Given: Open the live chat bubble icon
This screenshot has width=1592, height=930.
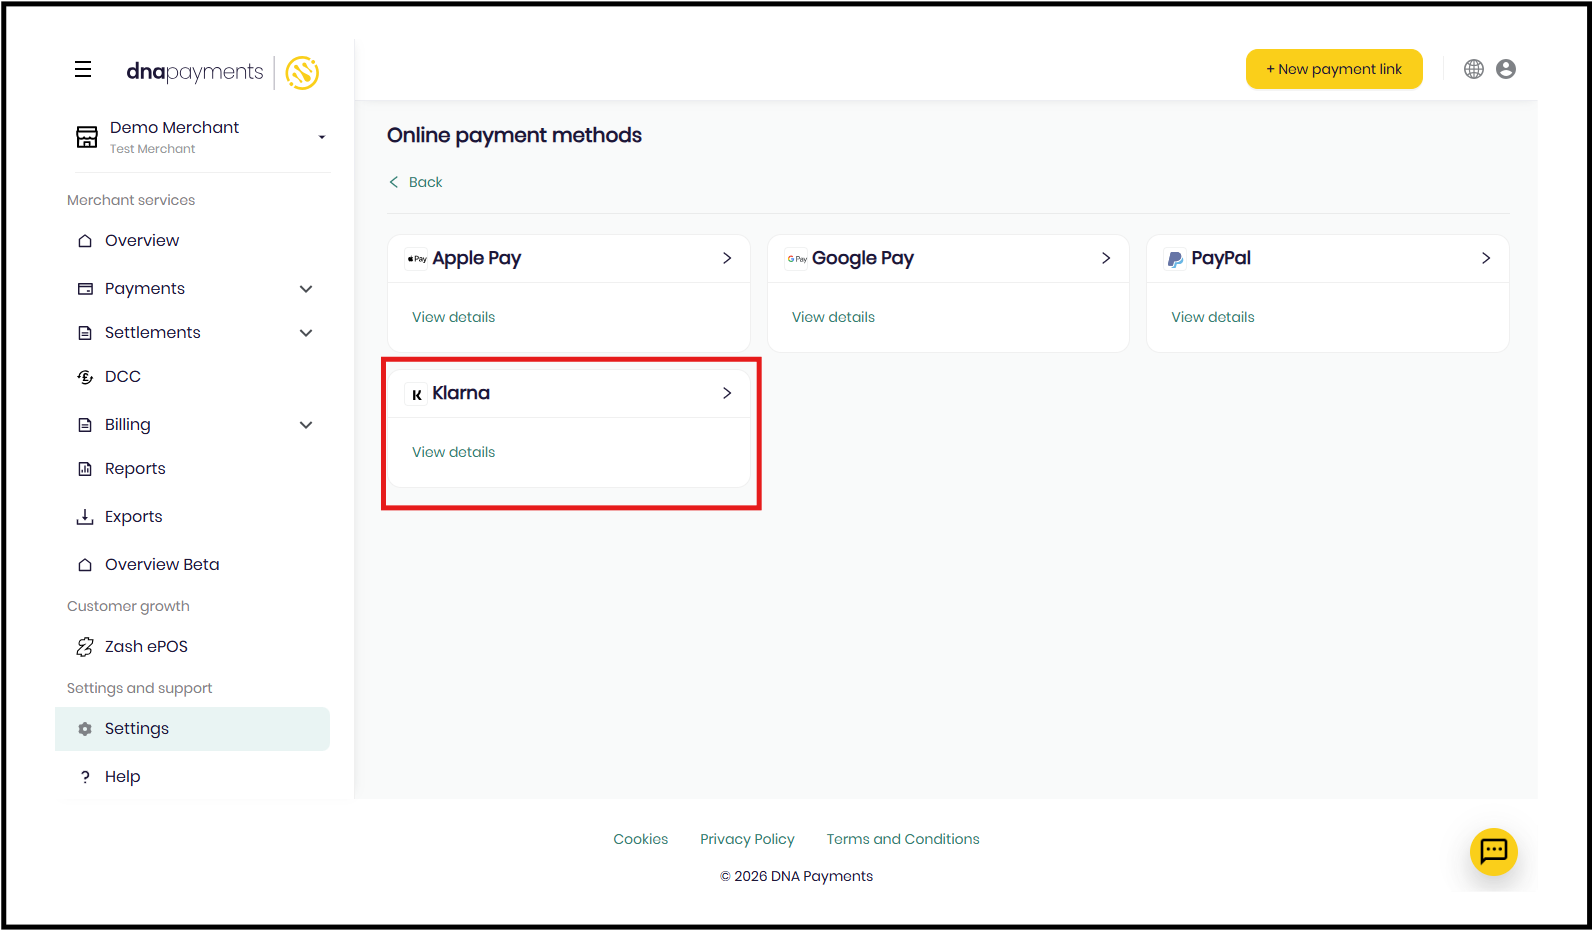Looking at the screenshot, I should click(x=1493, y=851).
